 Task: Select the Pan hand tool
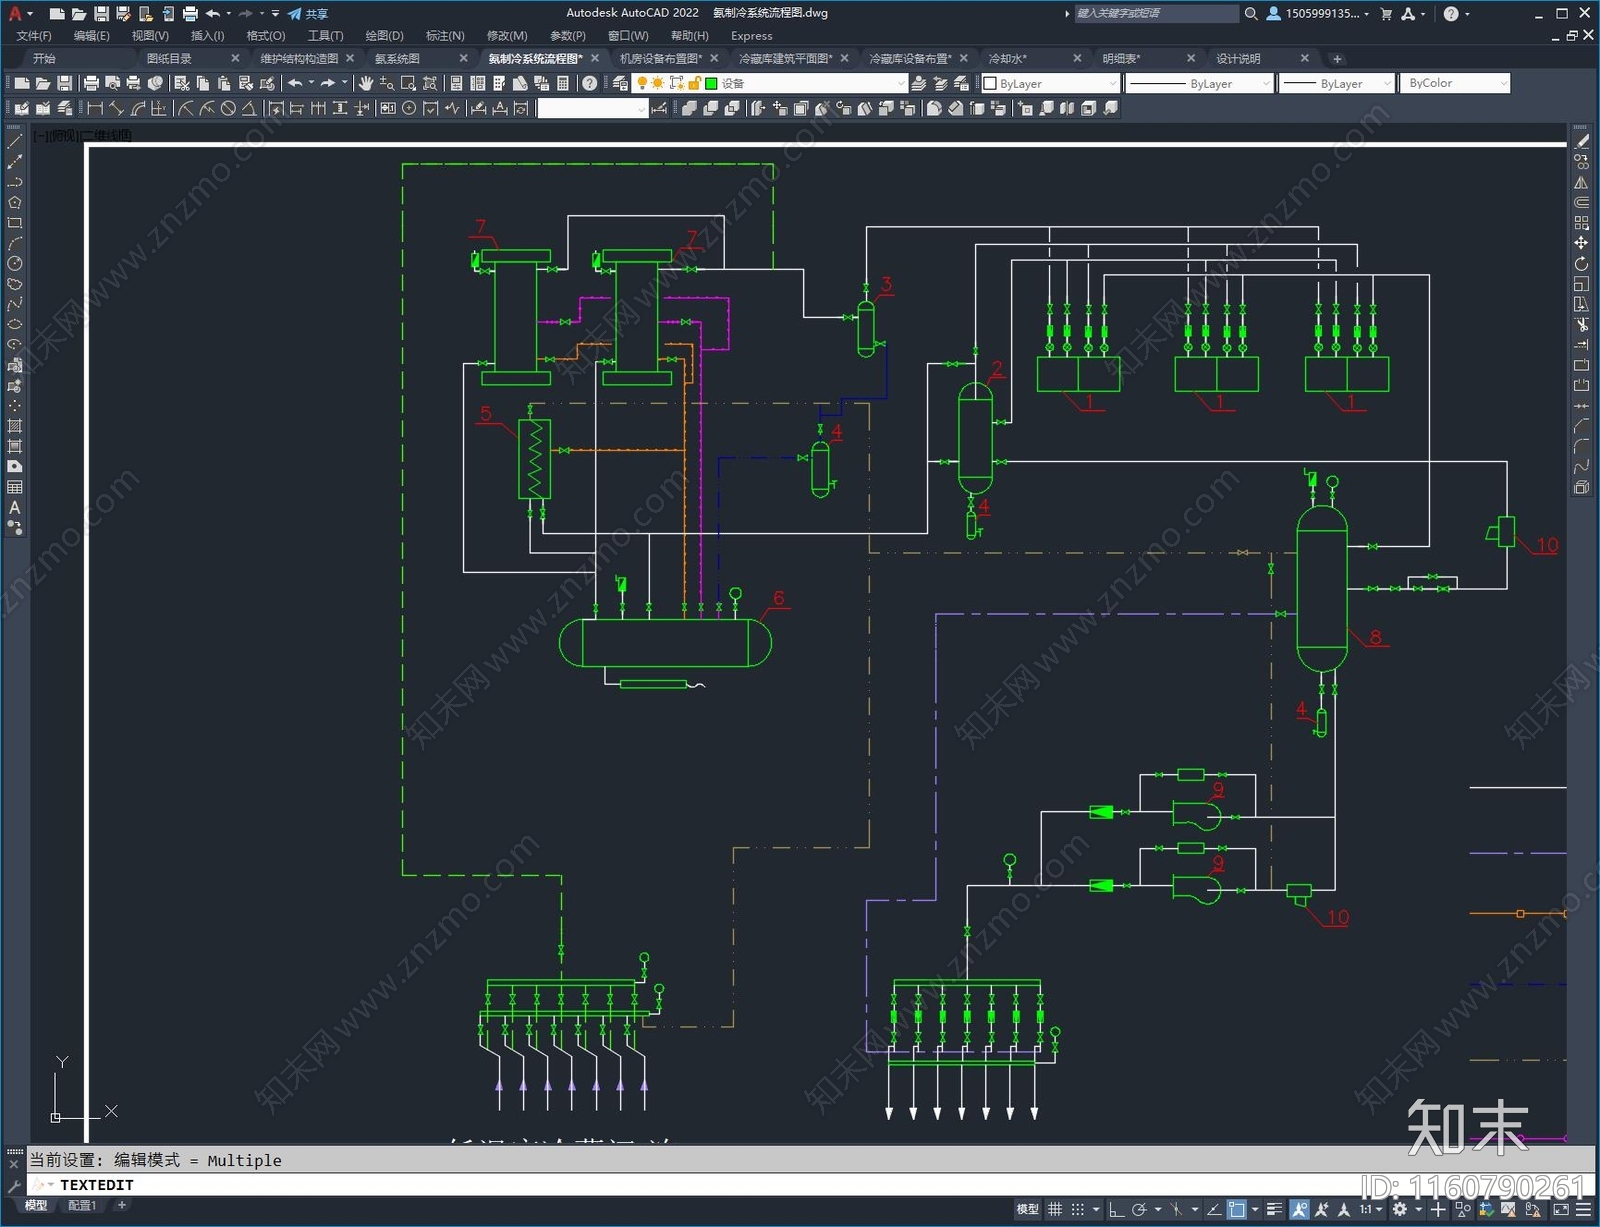pos(366,83)
